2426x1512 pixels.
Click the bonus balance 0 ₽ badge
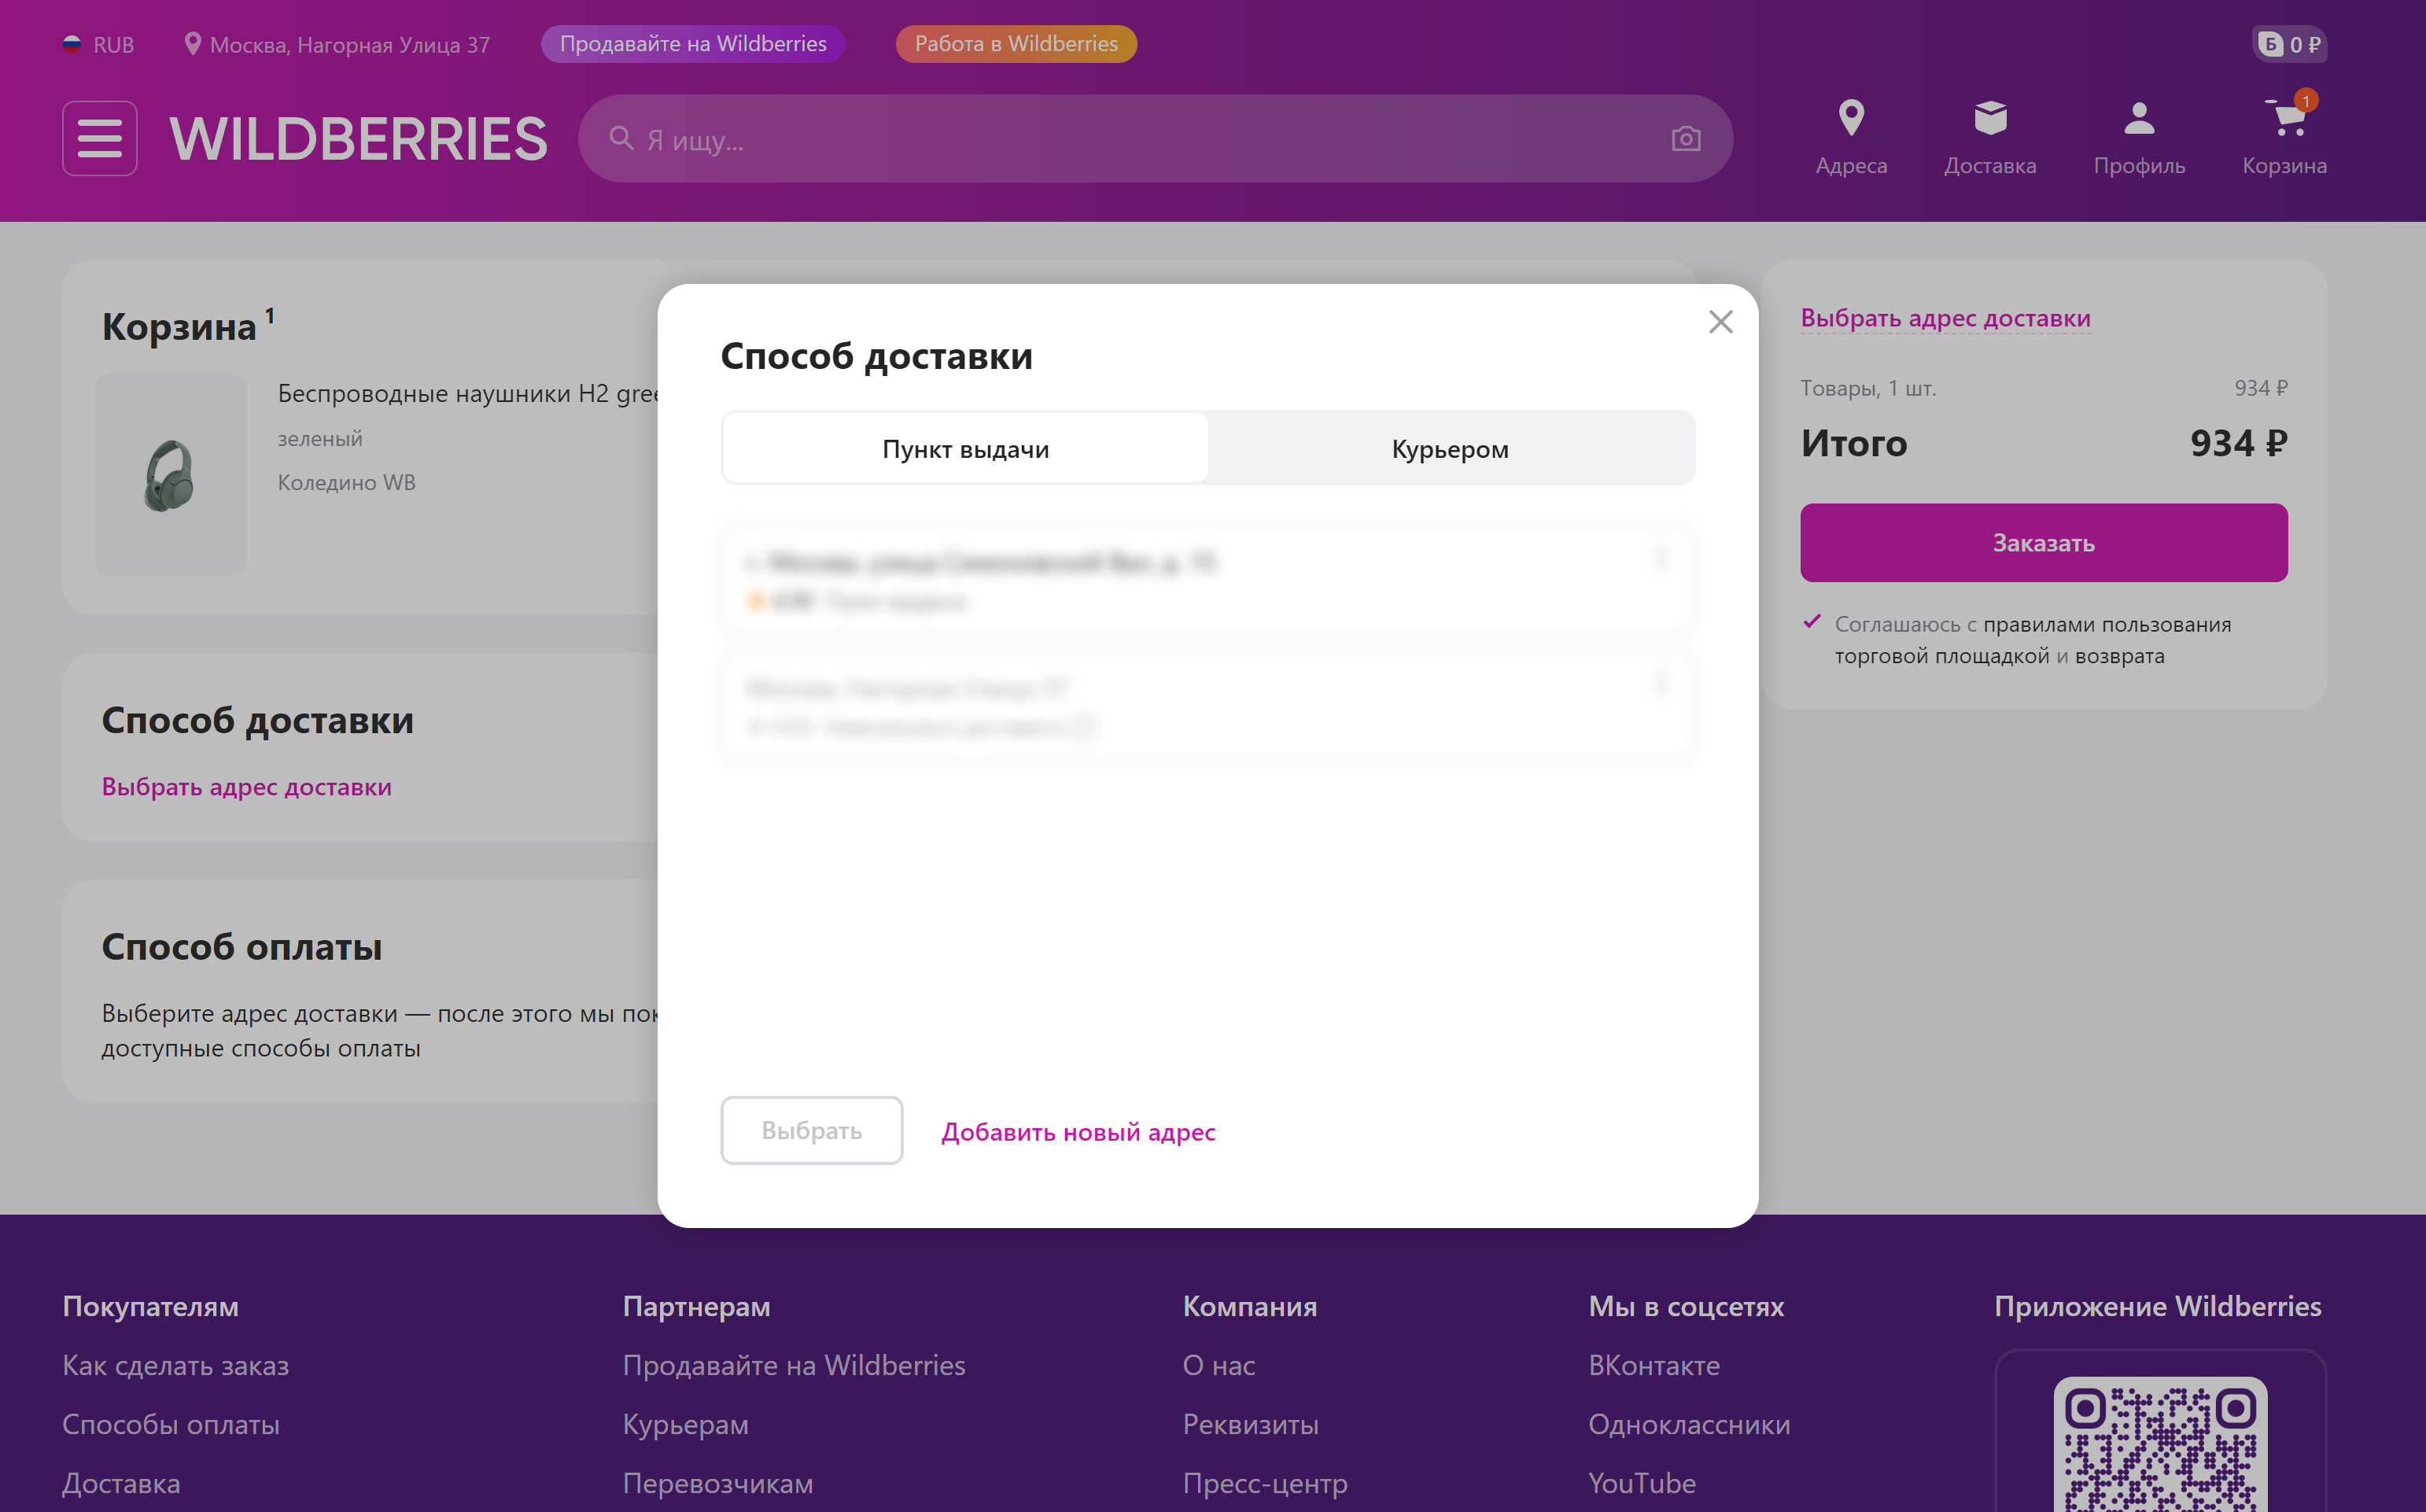[2289, 44]
